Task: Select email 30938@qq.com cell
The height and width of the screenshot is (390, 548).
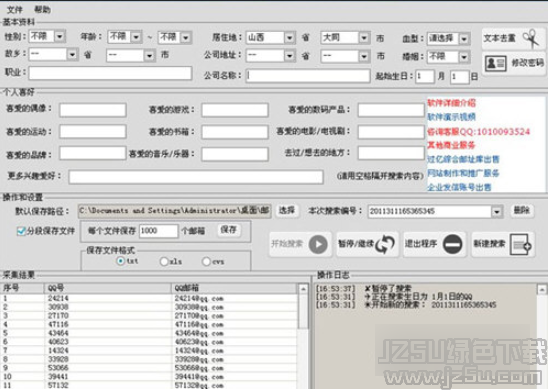Action: [235, 307]
